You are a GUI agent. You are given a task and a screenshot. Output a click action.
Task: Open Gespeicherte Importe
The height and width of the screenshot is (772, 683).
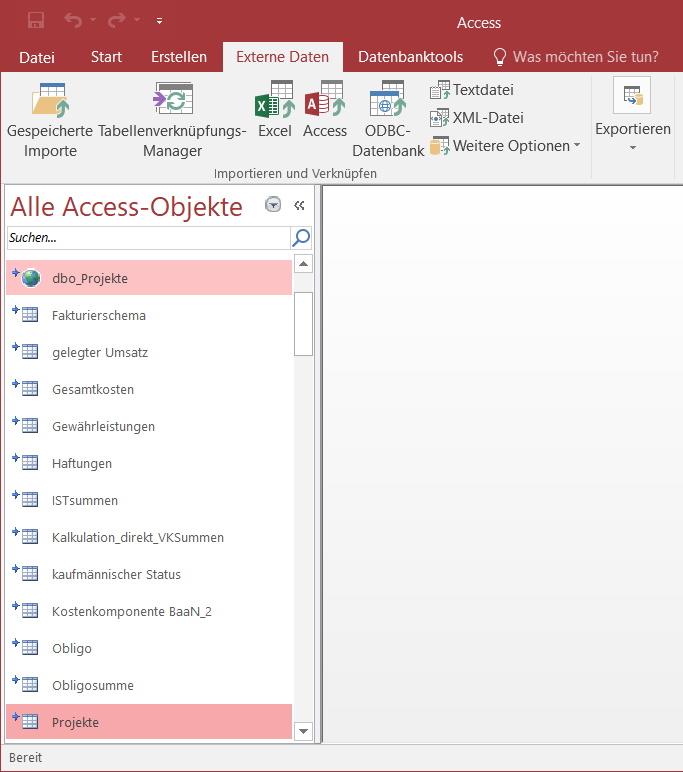50,120
